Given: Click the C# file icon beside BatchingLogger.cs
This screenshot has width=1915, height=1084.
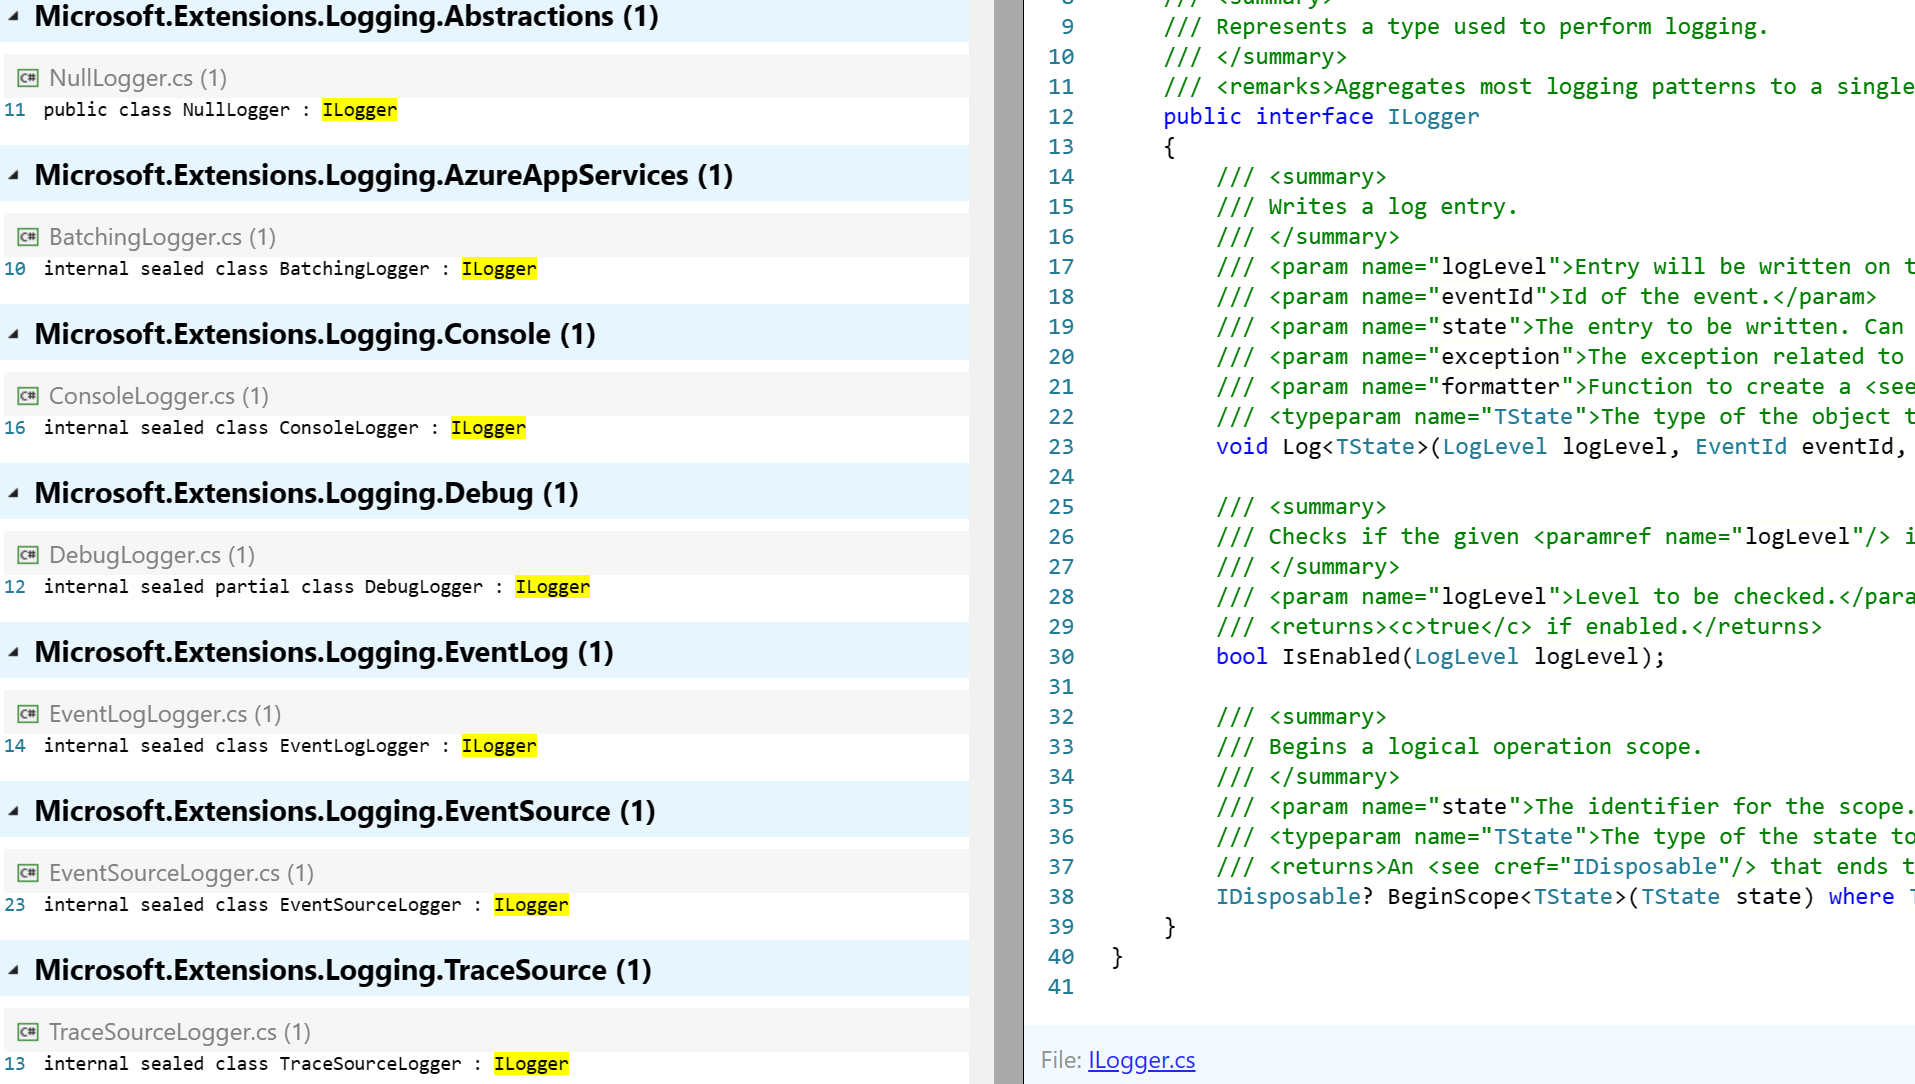Looking at the screenshot, I should tap(28, 237).
